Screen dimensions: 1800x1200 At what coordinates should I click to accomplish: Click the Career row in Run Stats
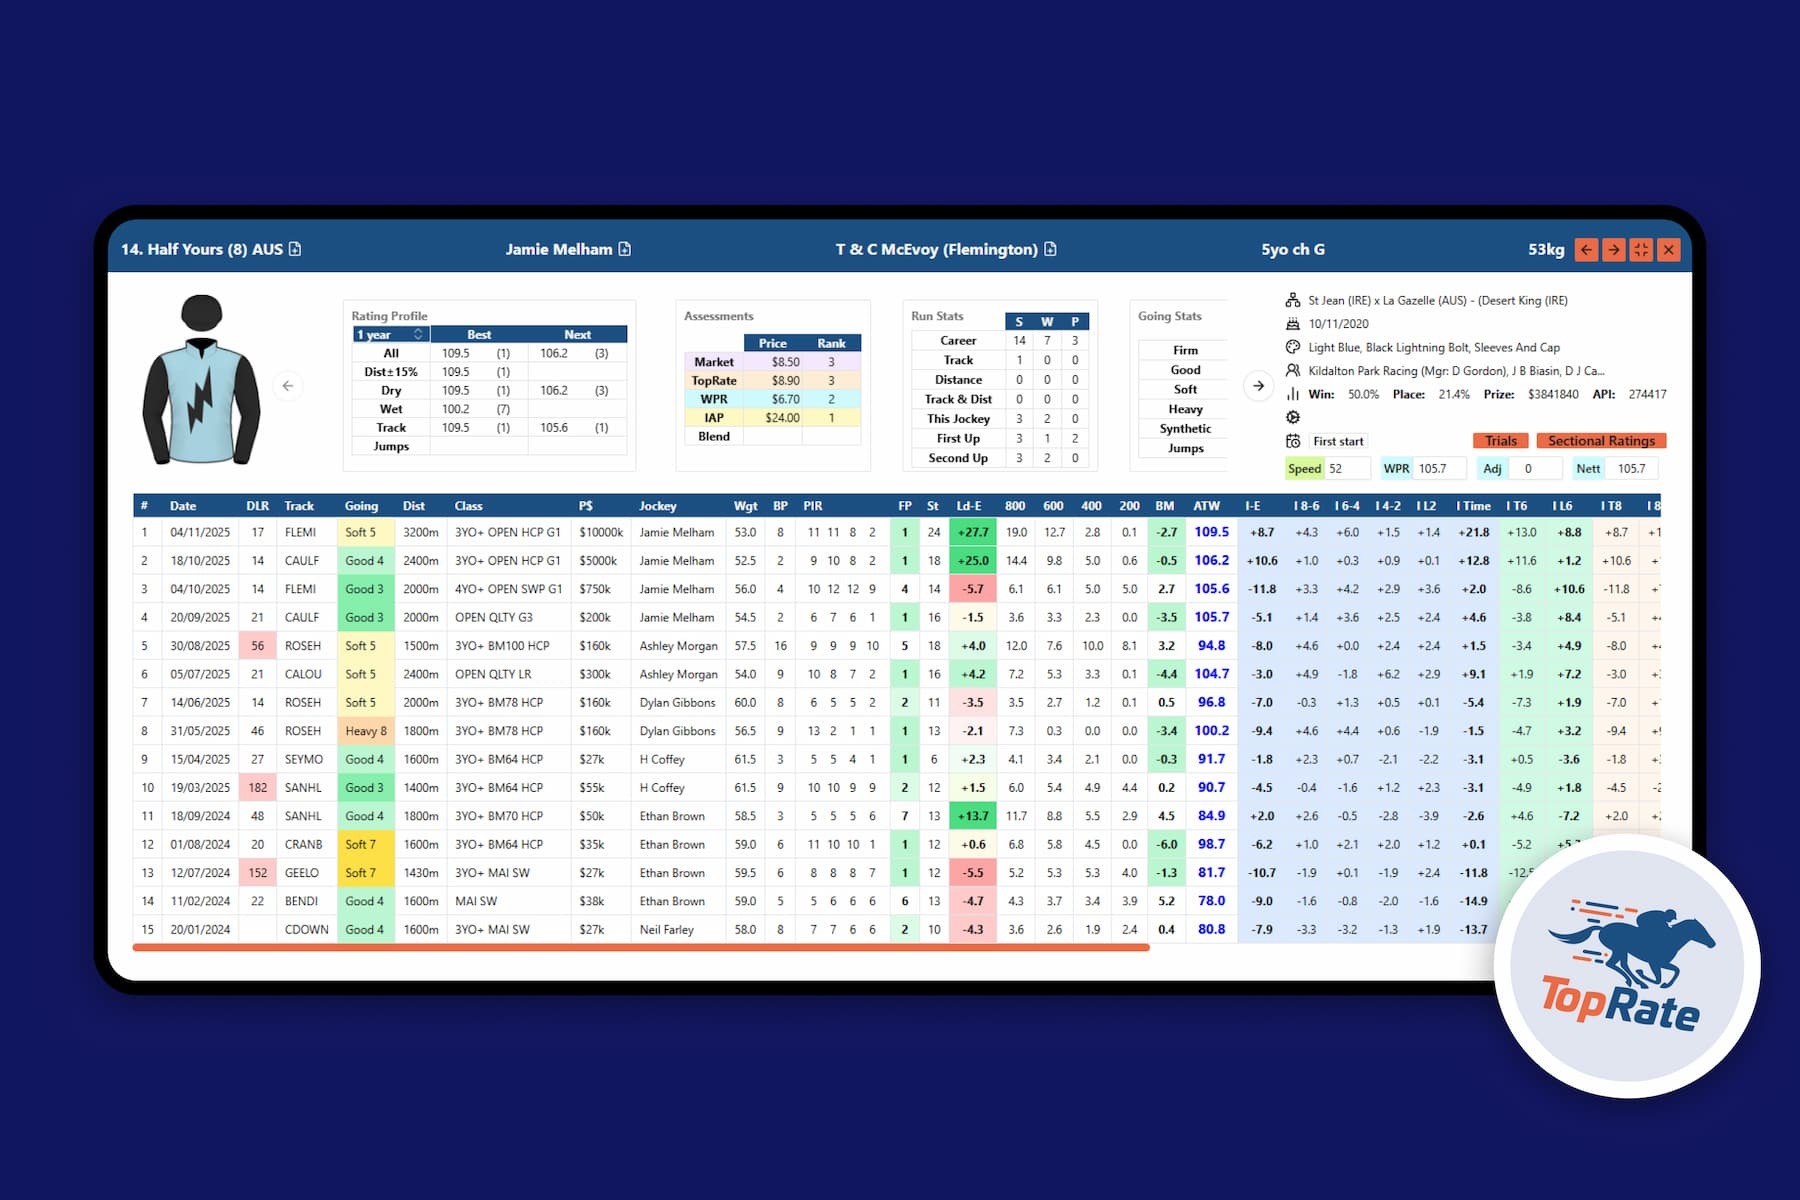(x=1000, y=341)
